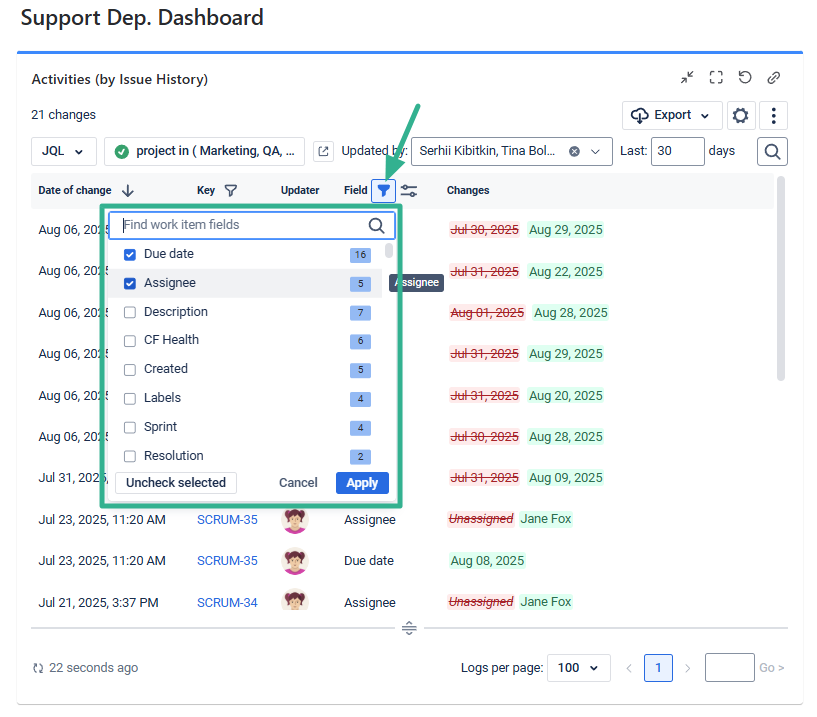Click the collapse gadget arrows icon
Viewport: 817px width, 717px height.
coord(687,78)
